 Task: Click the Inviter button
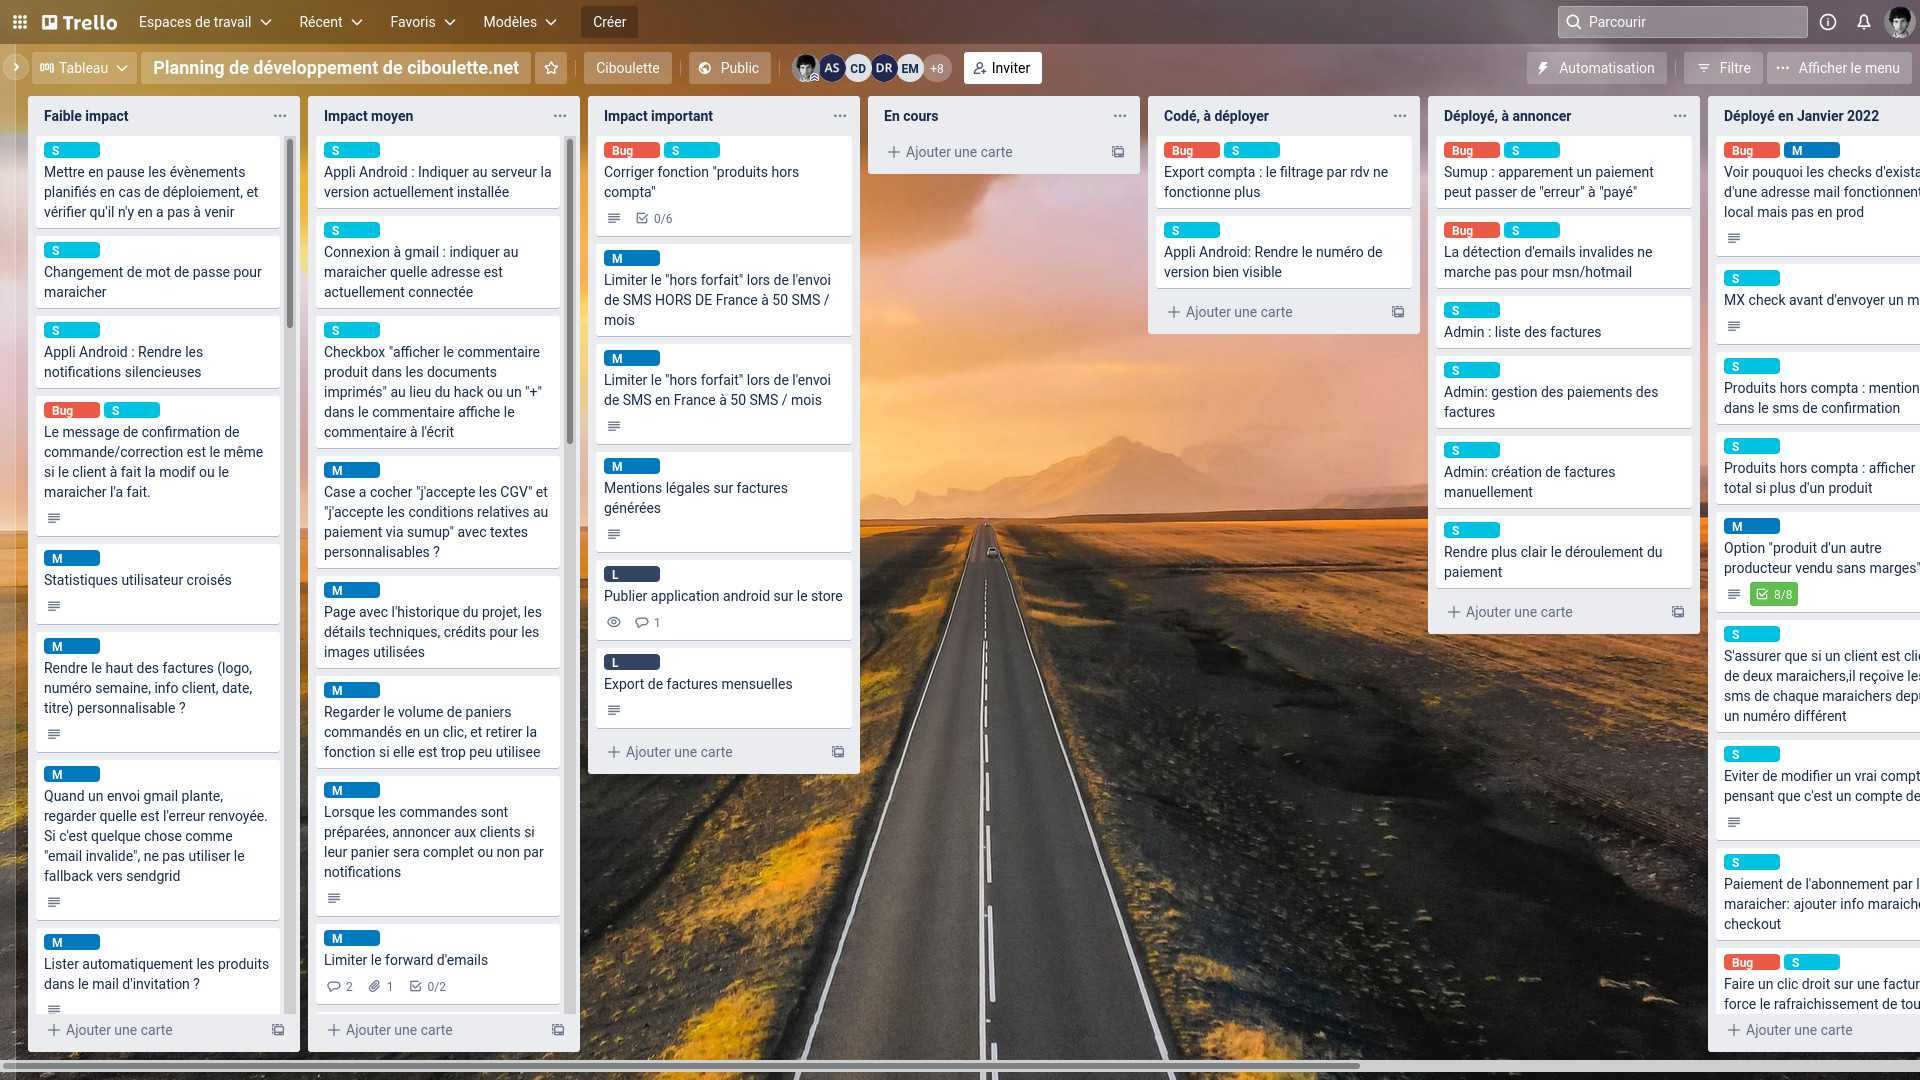[x=1002, y=68]
